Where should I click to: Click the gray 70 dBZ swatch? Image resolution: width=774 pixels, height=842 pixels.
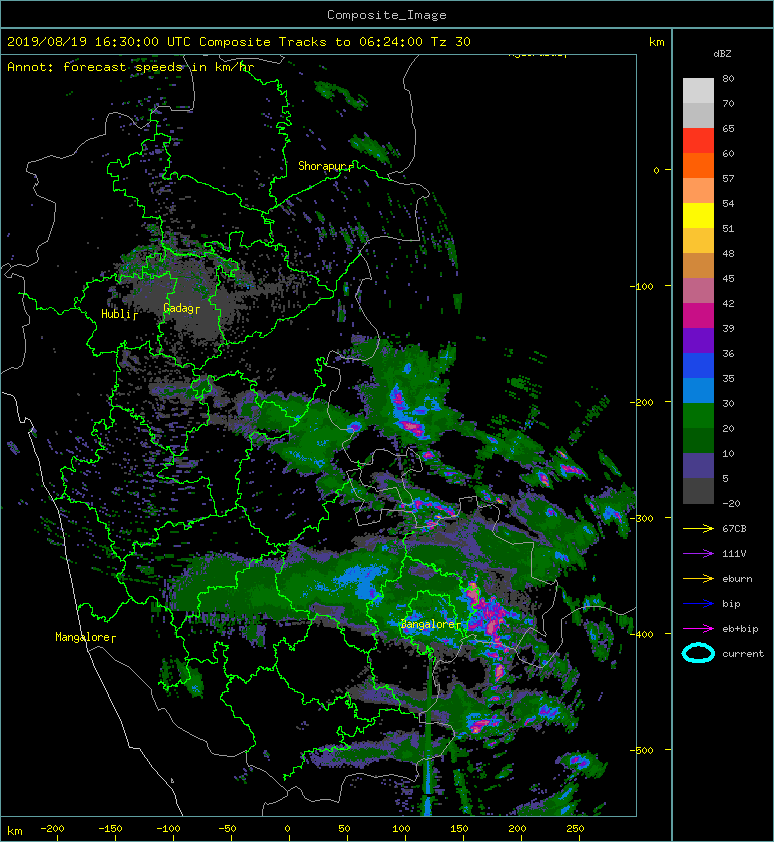pyautogui.click(x=698, y=115)
